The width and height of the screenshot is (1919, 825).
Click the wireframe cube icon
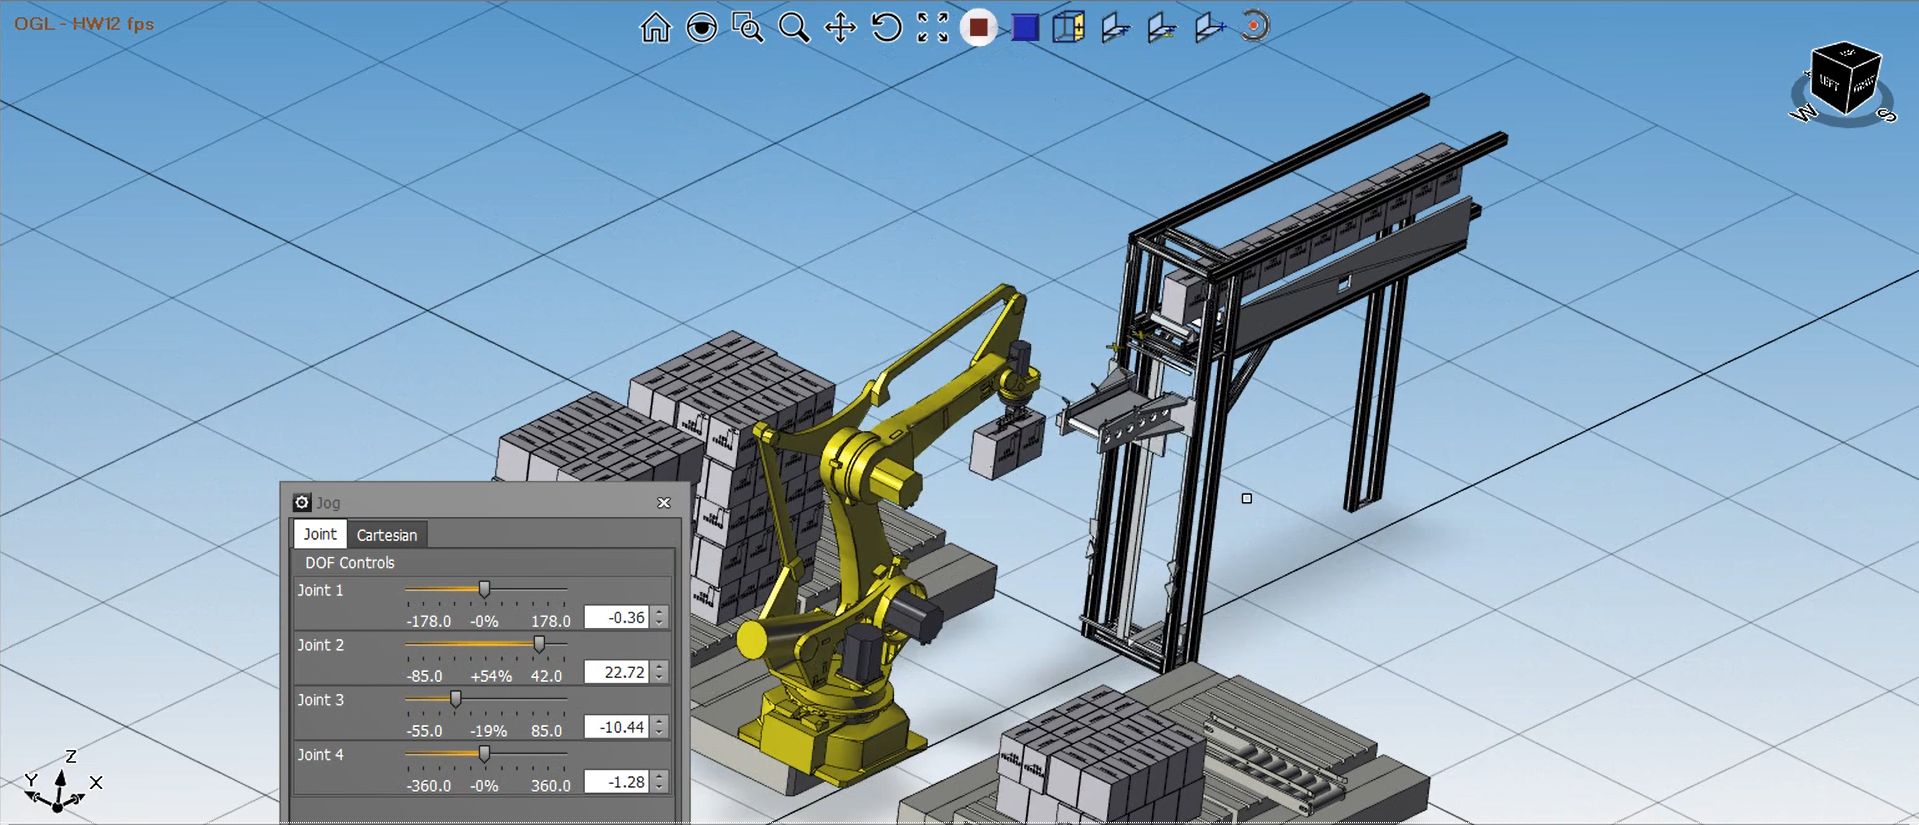[x=1068, y=27]
